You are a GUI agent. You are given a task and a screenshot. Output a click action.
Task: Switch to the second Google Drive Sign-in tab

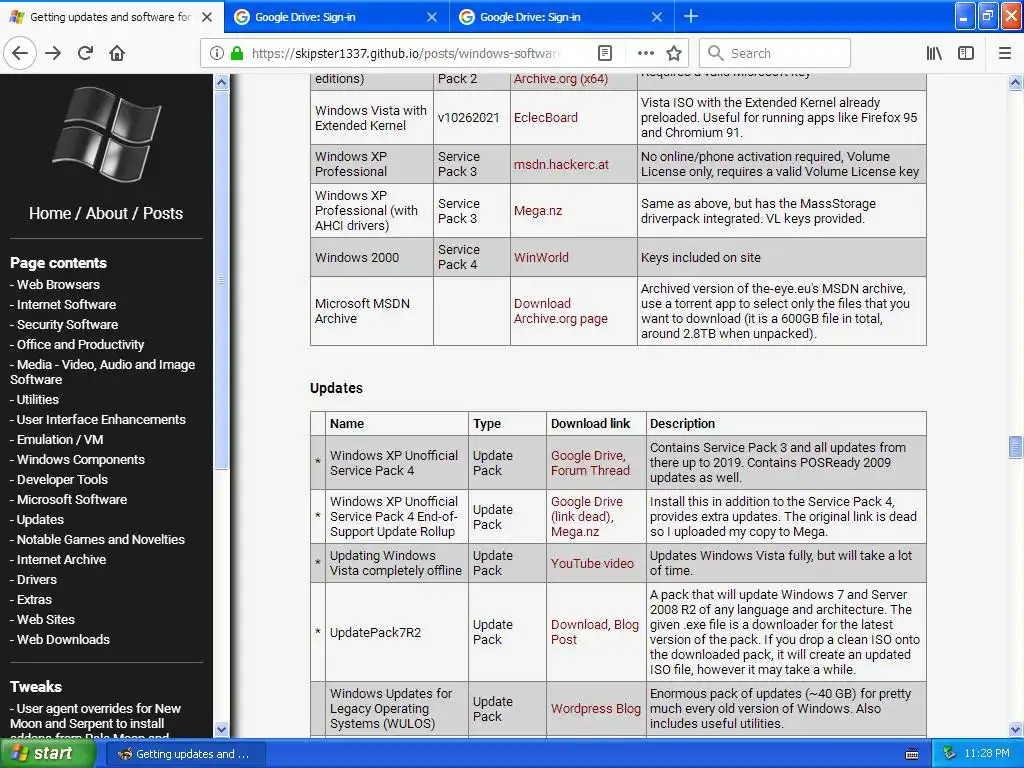point(562,17)
